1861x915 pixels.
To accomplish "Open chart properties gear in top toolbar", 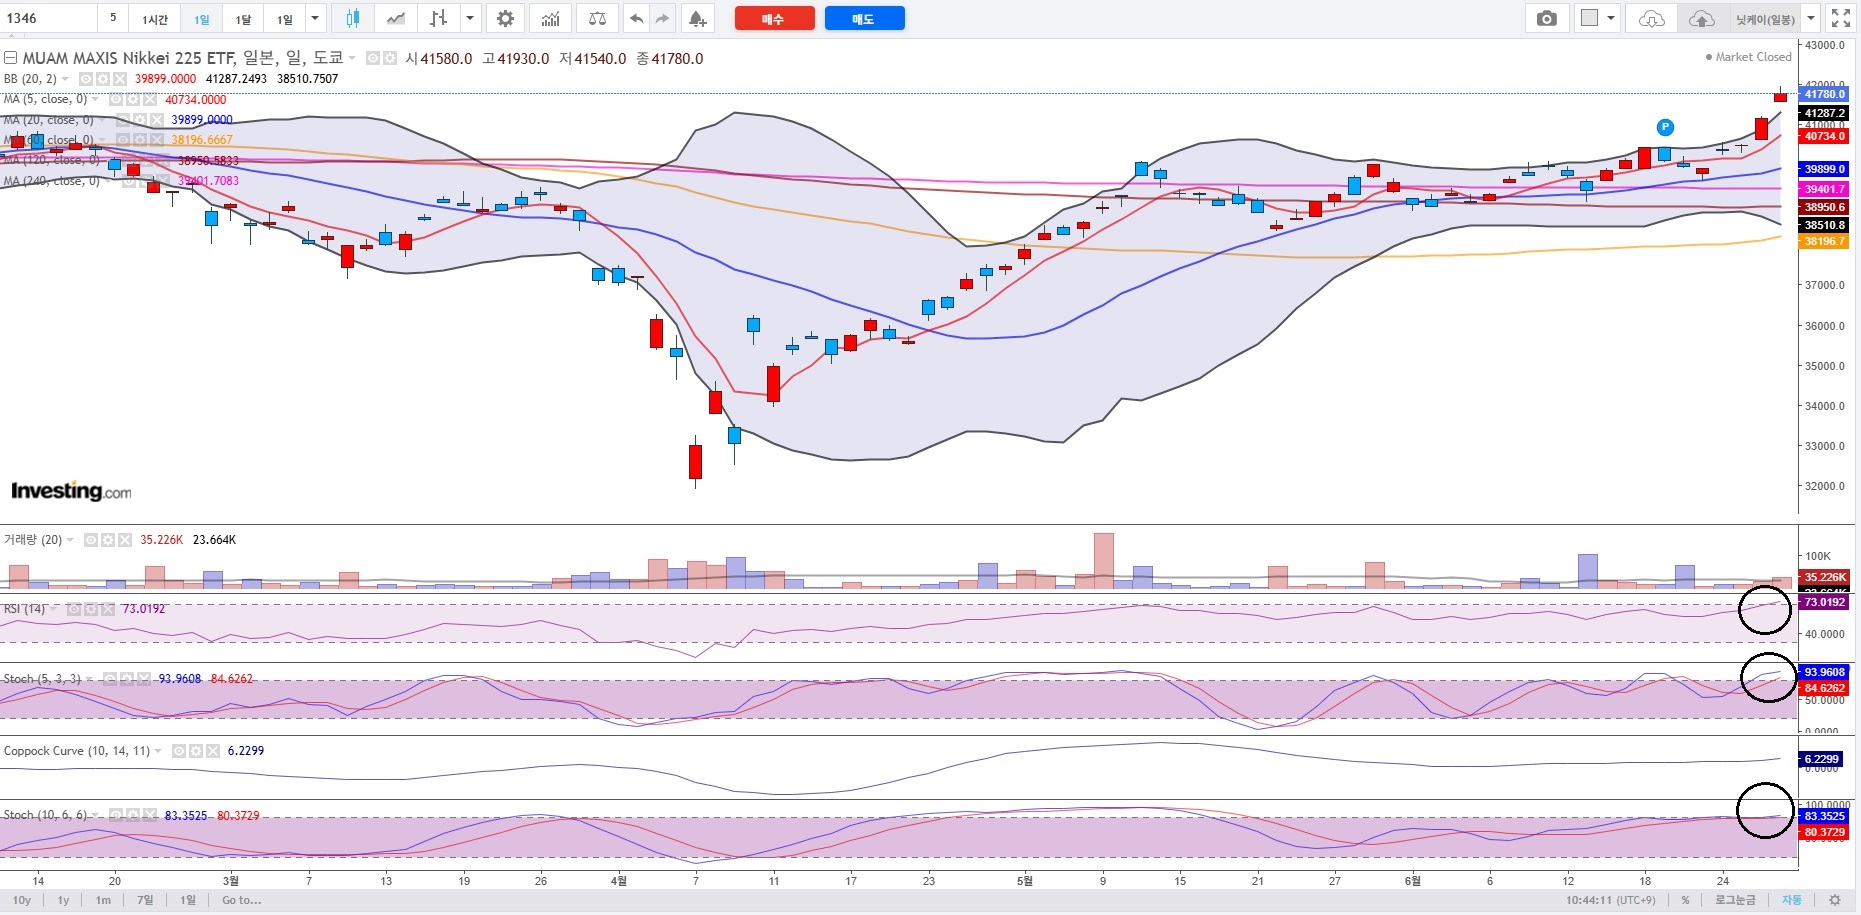I will pos(506,18).
